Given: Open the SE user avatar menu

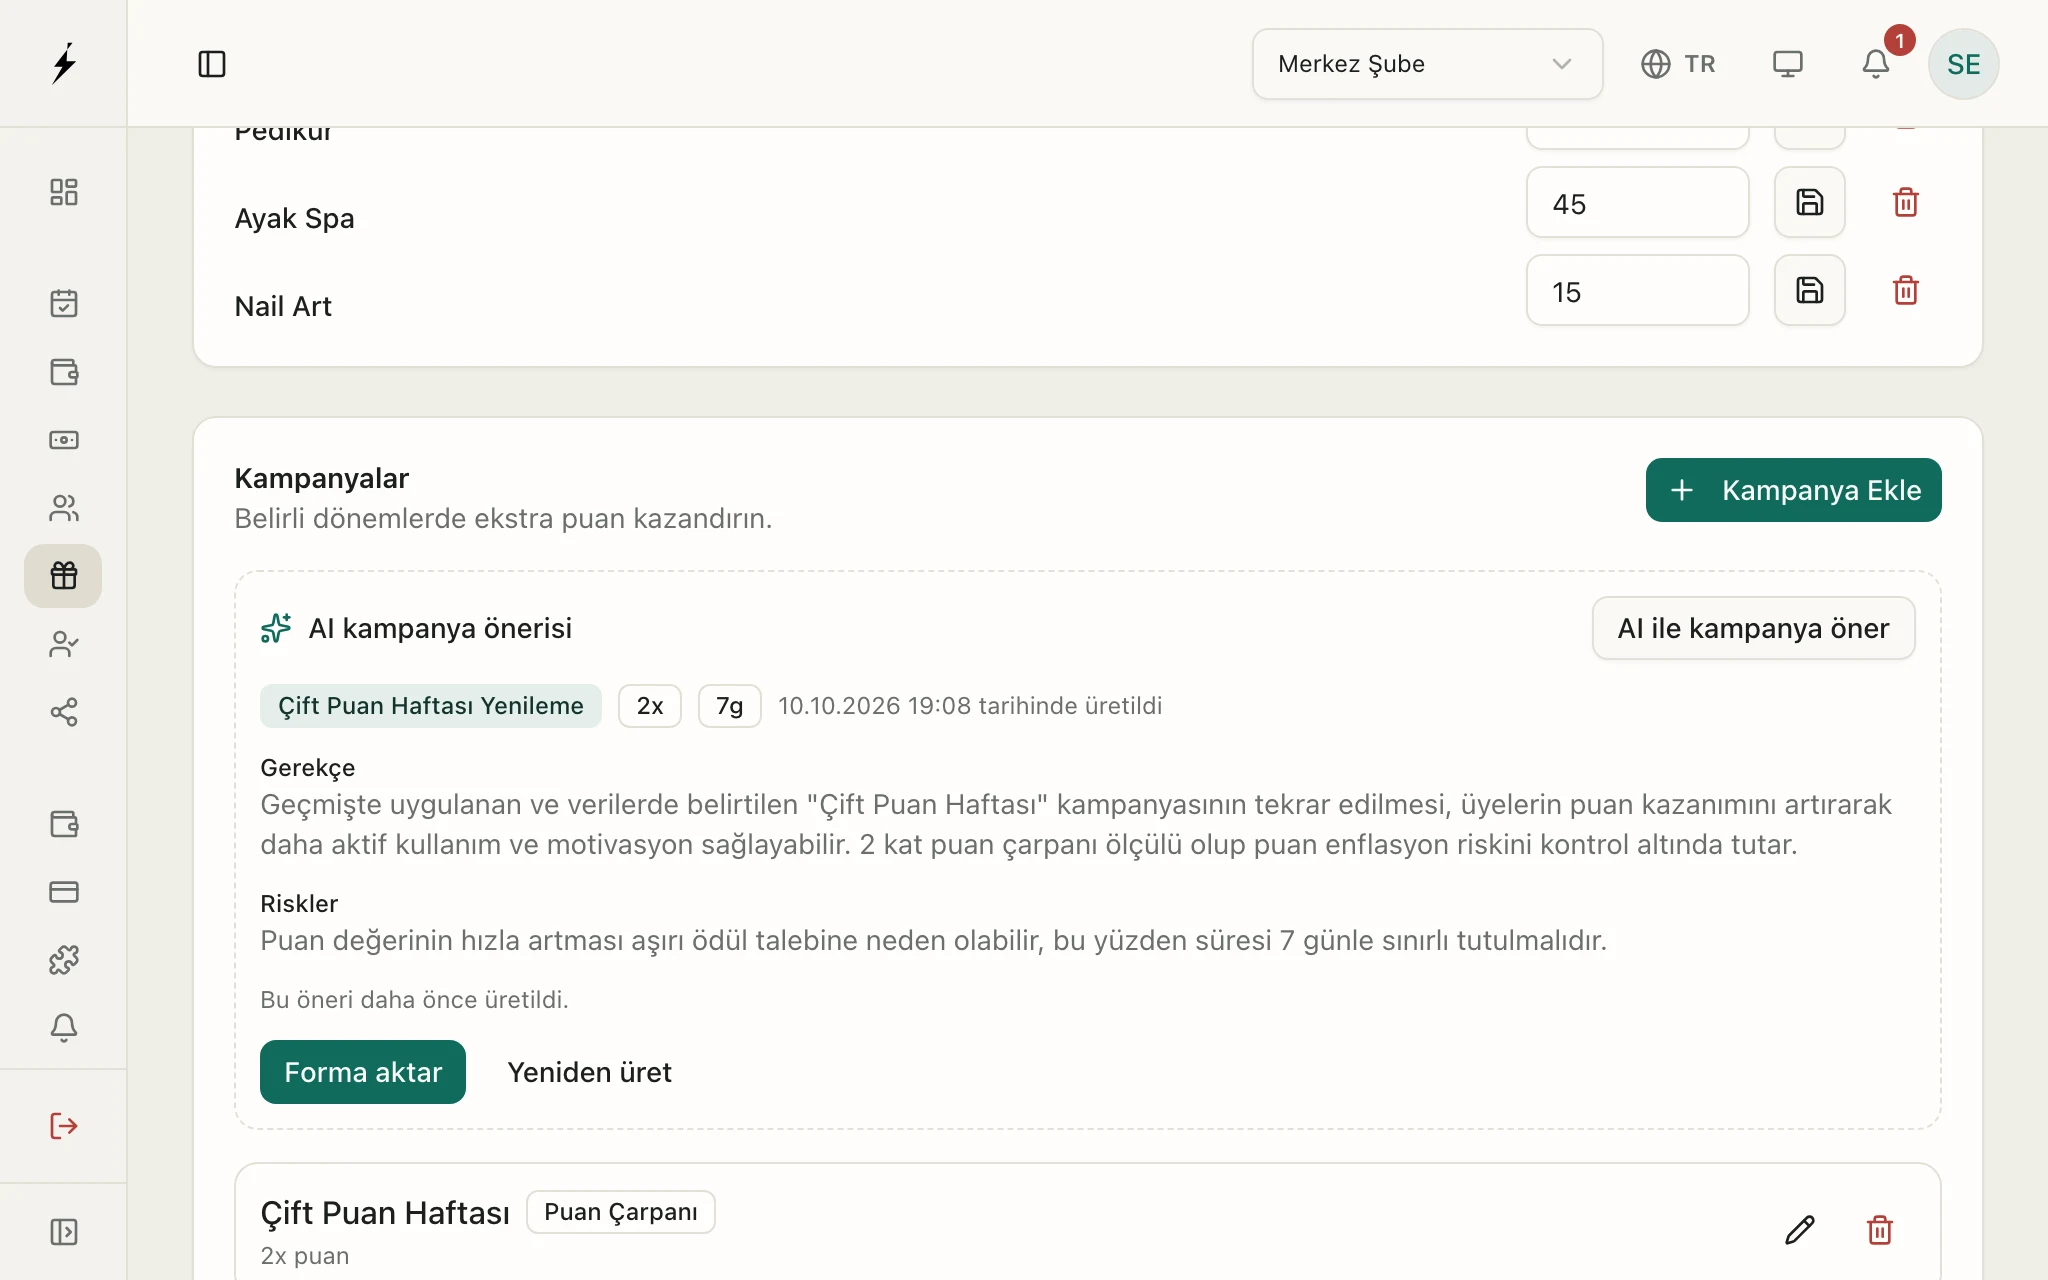Looking at the screenshot, I should 1963,64.
